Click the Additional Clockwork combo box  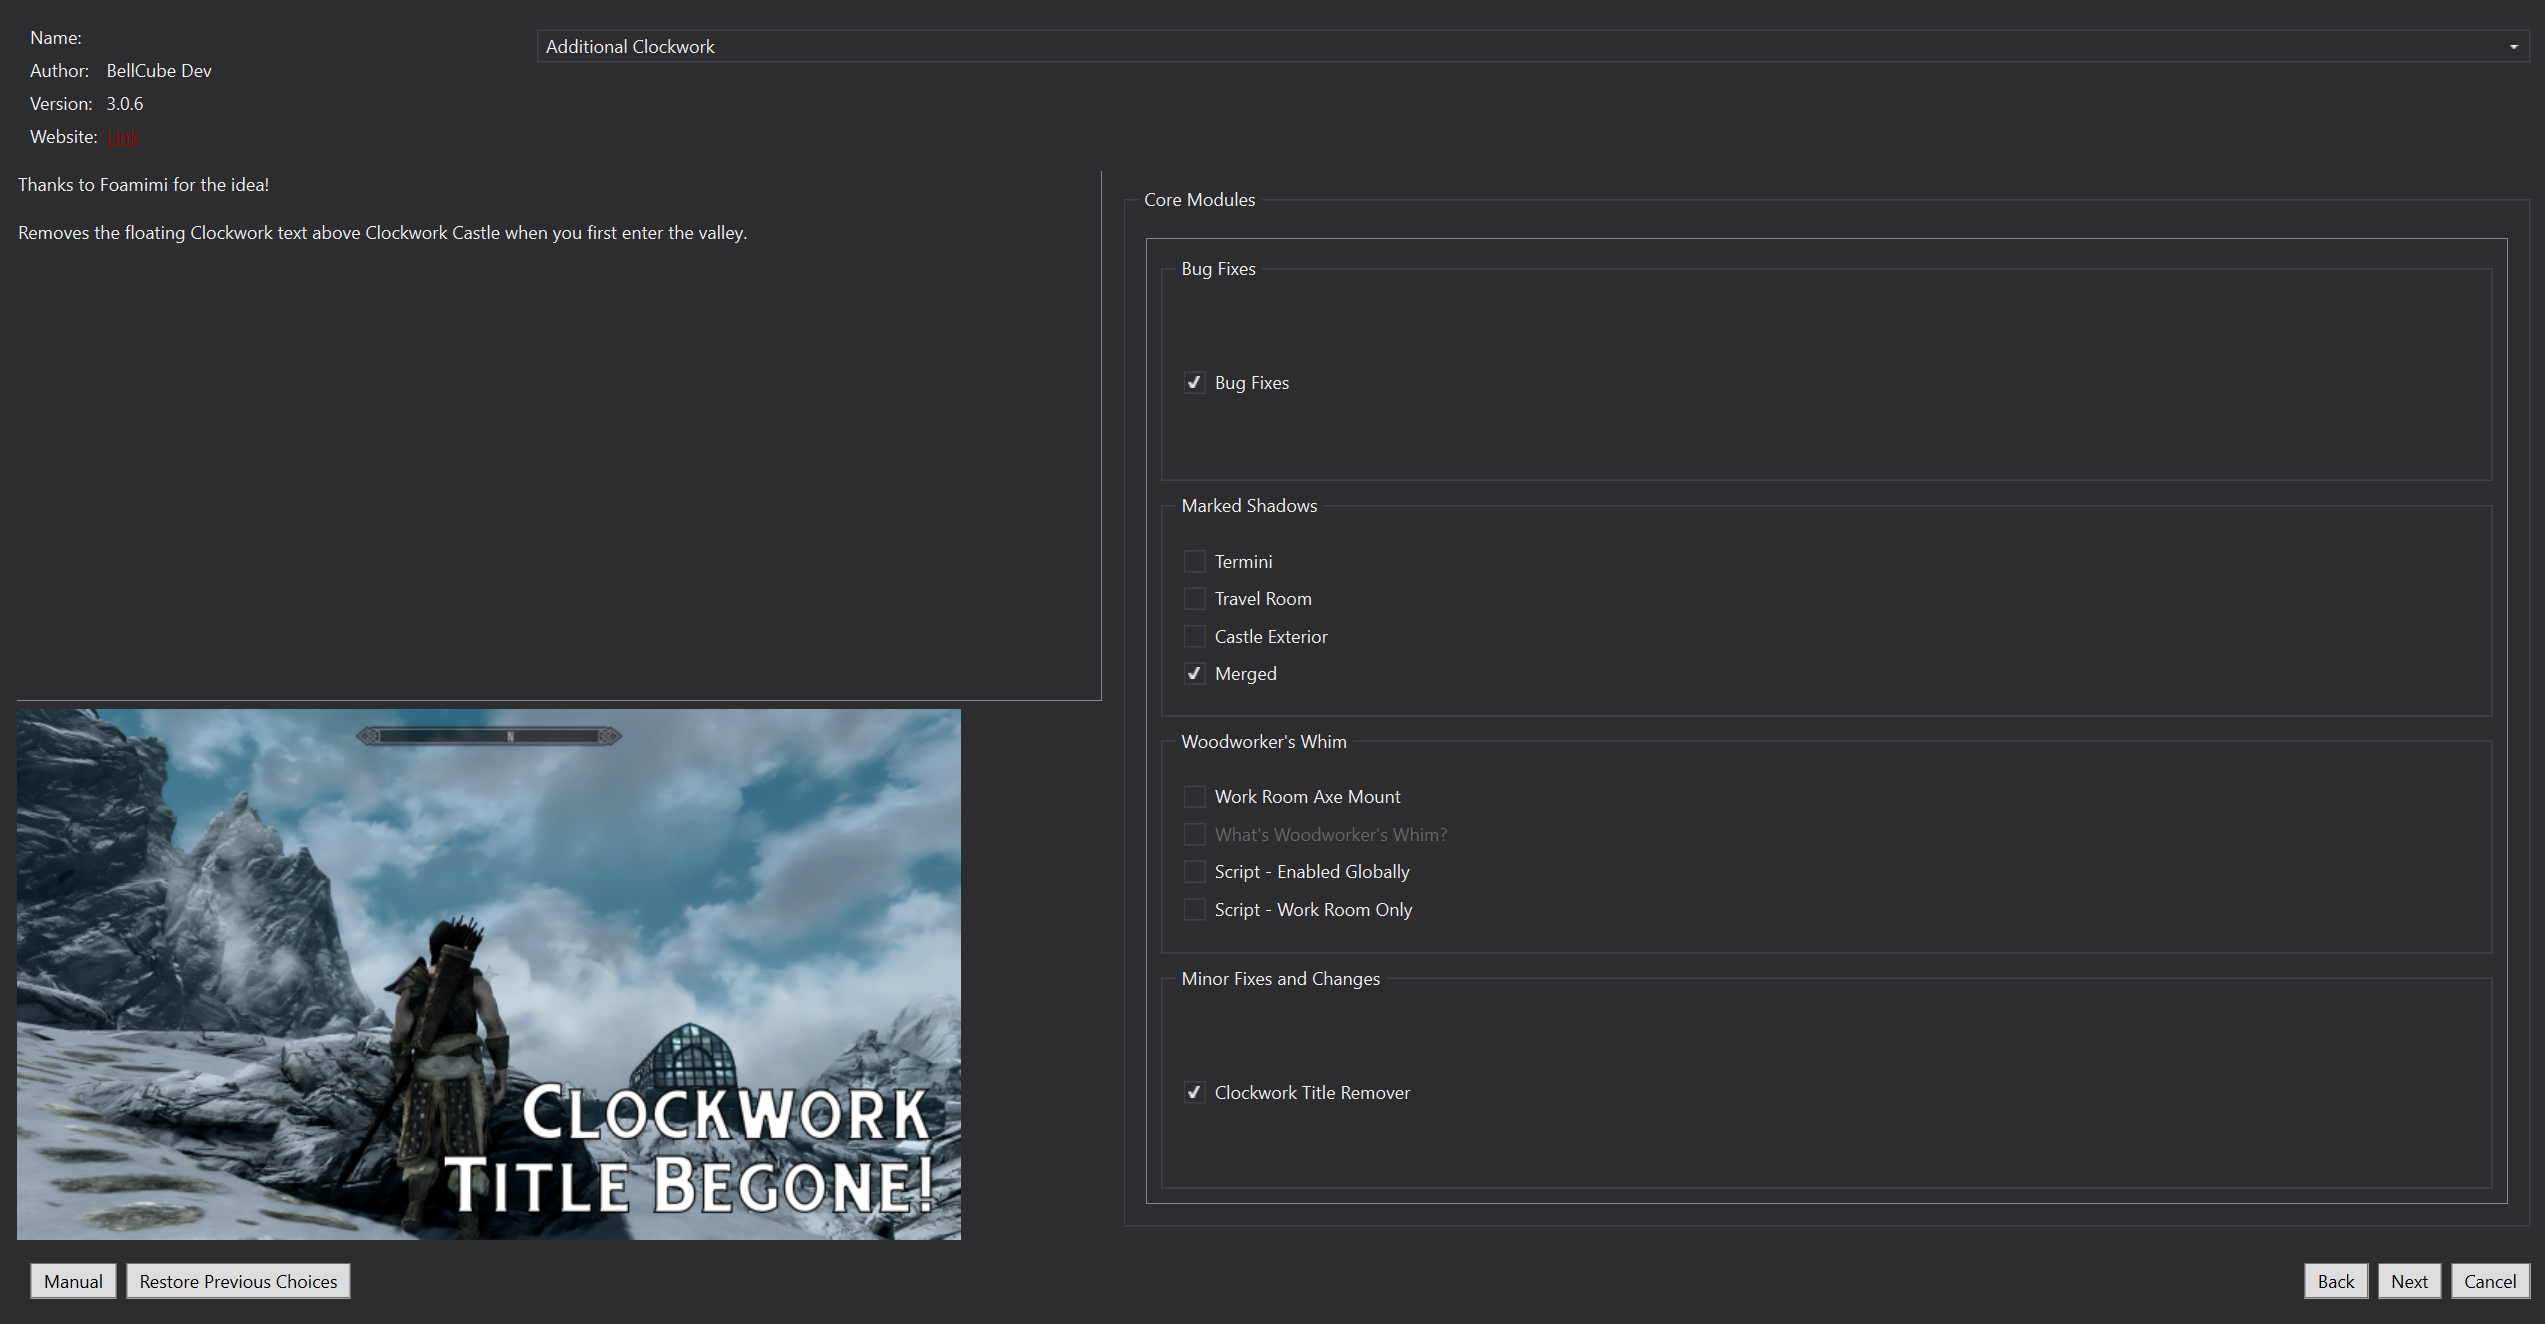1533,47
